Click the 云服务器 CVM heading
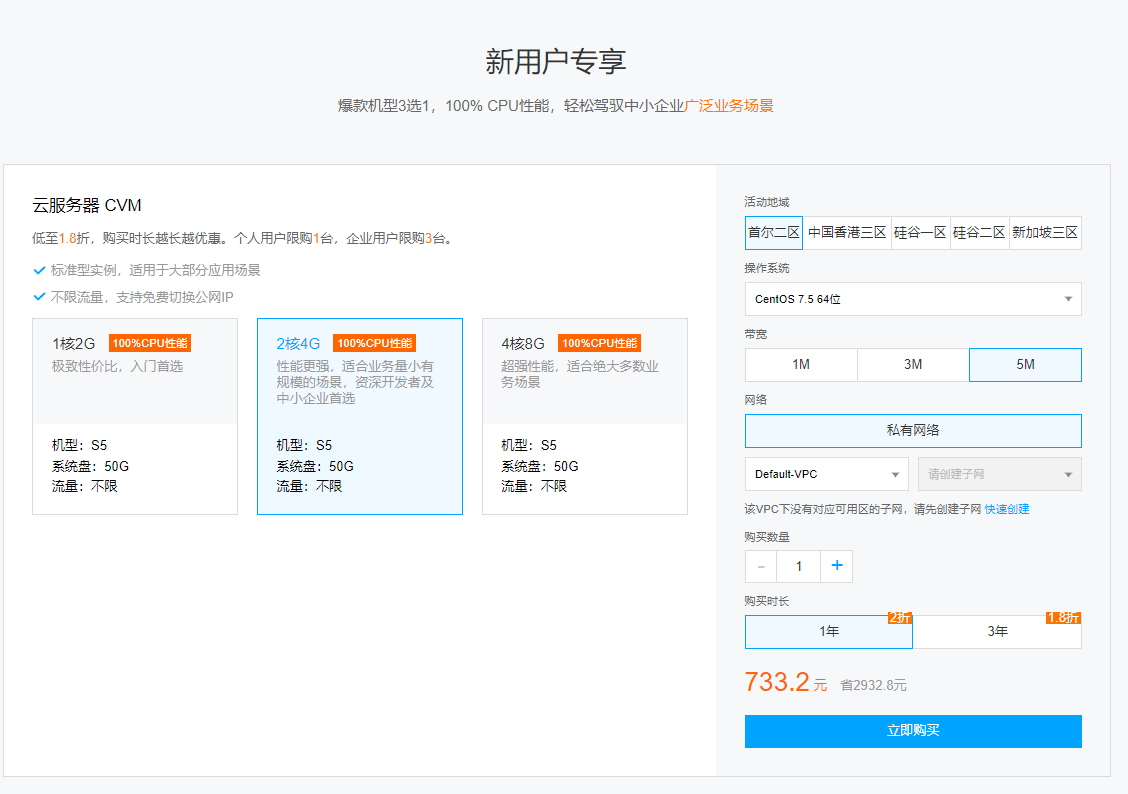The height and width of the screenshot is (794, 1128). pos(87,206)
